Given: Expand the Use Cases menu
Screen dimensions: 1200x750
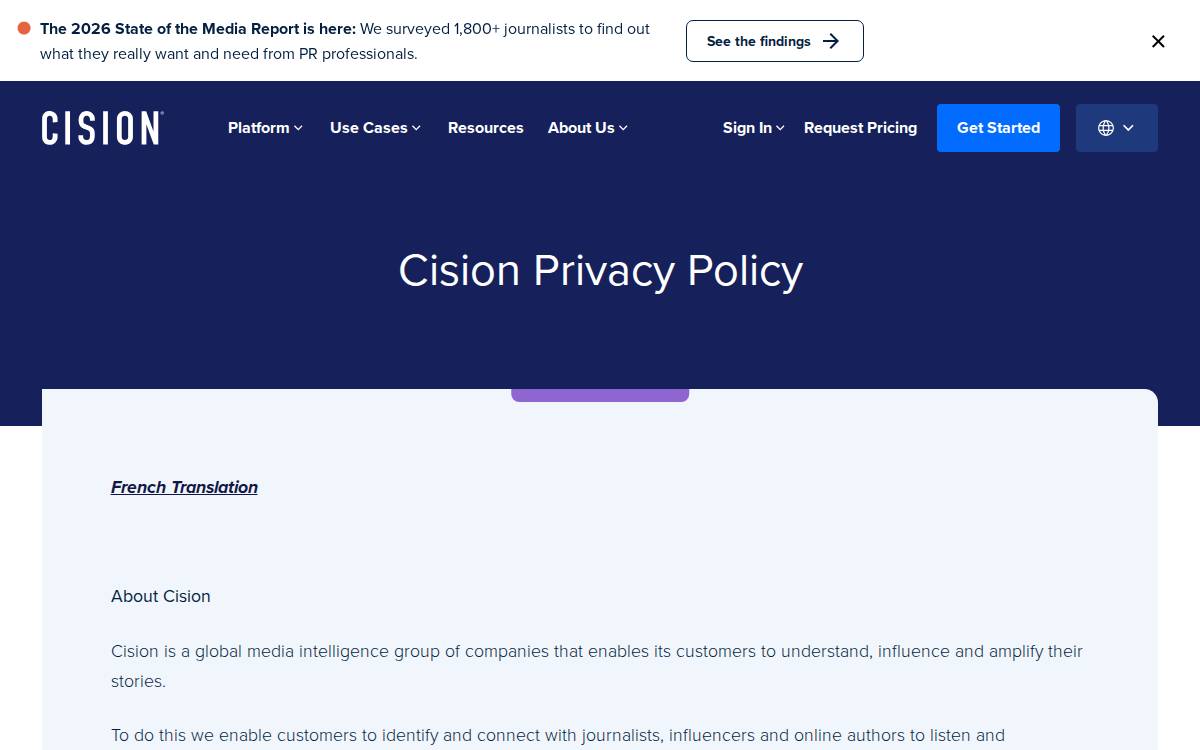Looking at the screenshot, I should click(375, 128).
